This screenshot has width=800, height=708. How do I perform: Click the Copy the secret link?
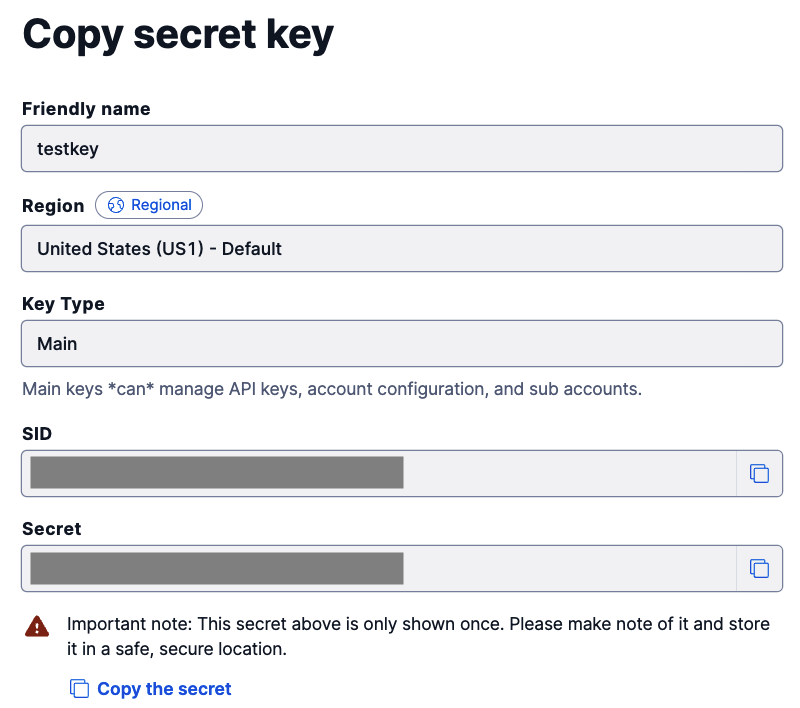click(x=164, y=688)
